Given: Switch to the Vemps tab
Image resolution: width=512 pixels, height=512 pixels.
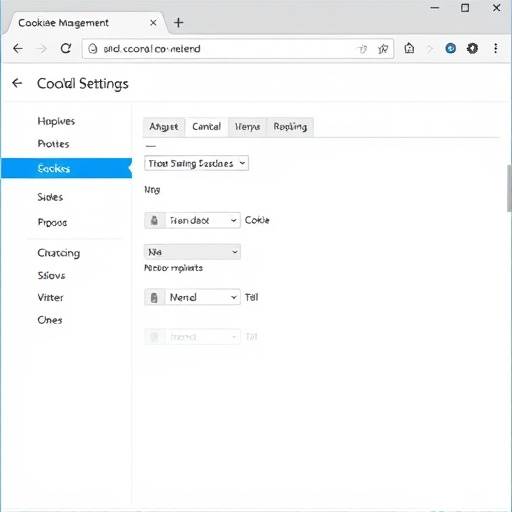Looking at the screenshot, I should tap(247, 127).
